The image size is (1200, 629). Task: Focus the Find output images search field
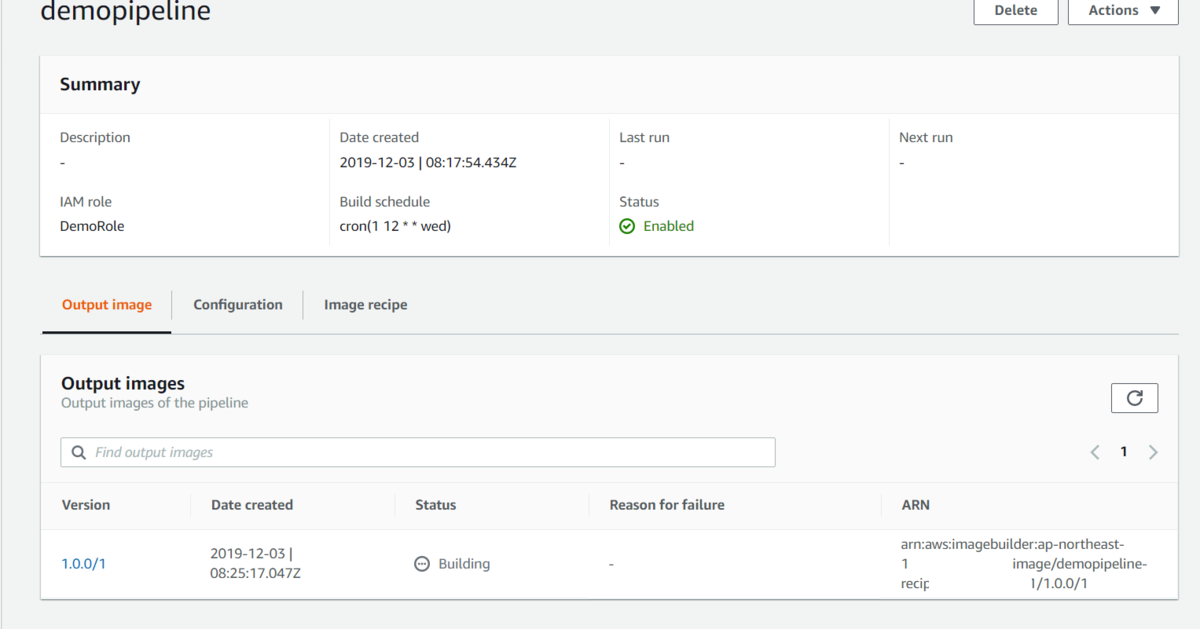pos(430,453)
